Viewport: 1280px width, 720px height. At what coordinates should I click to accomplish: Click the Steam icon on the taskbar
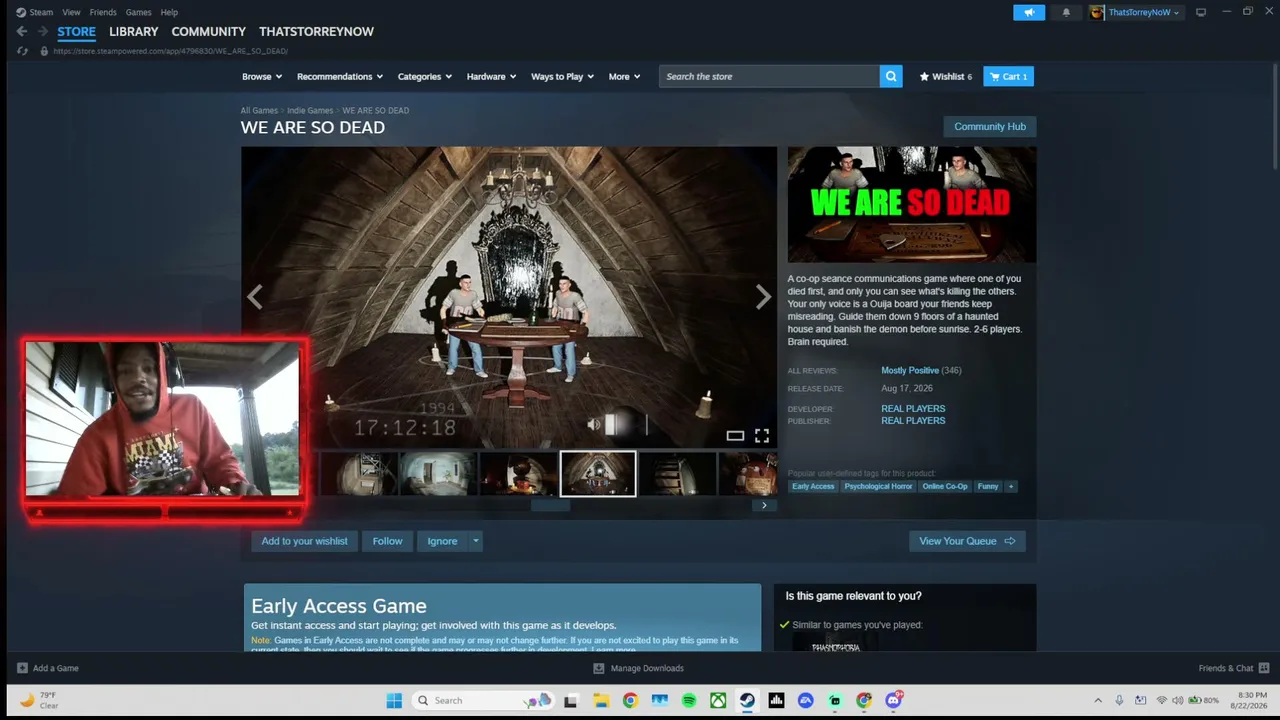click(x=747, y=700)
